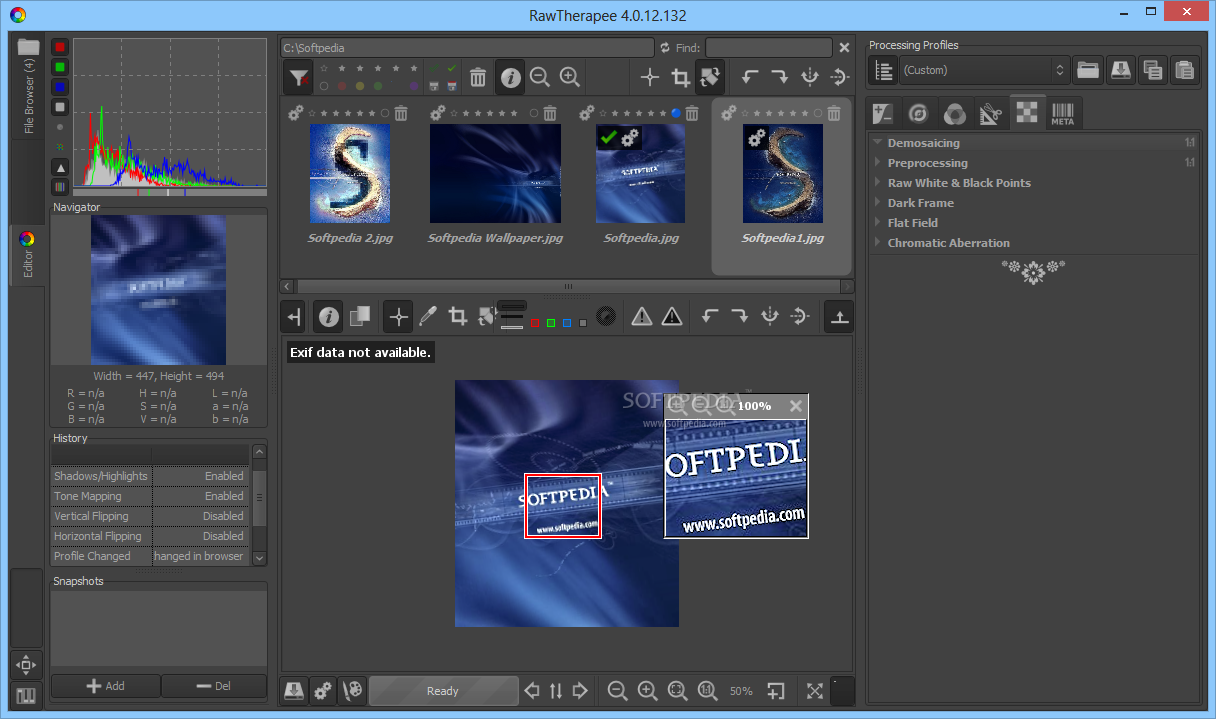Expand the Chromatic Aberration section
Image resolution: width=1216 pixels, height=719 pixels.
click(1034, 243)
